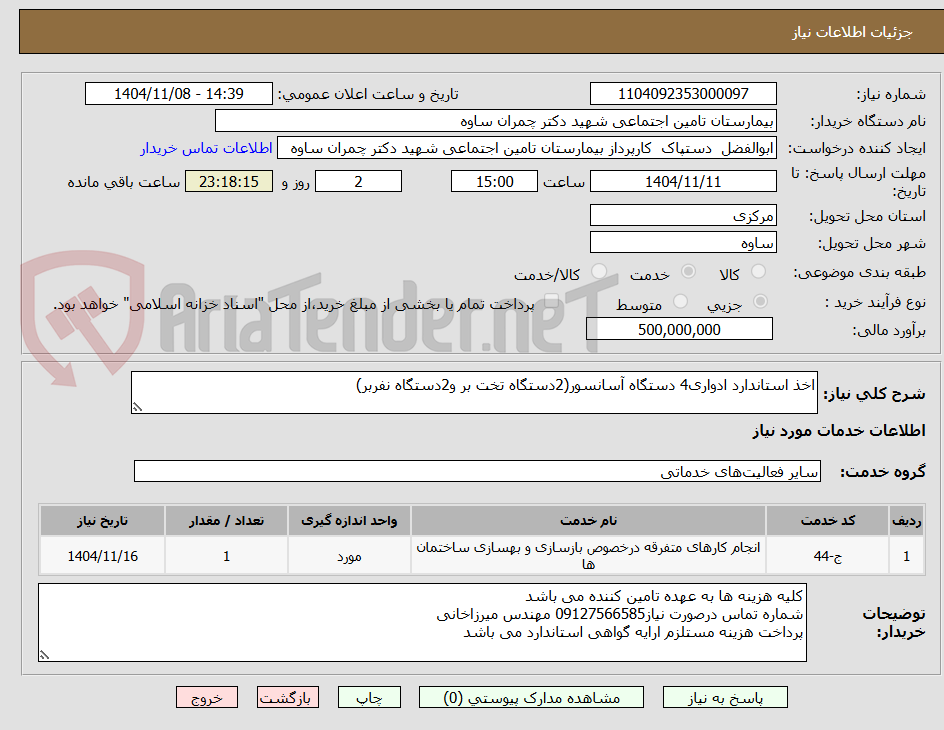Click the deadline date field 1404/11/11
The height and width of the screenshot is (730, 944).
pyautogui.click(x=683, y=181)
